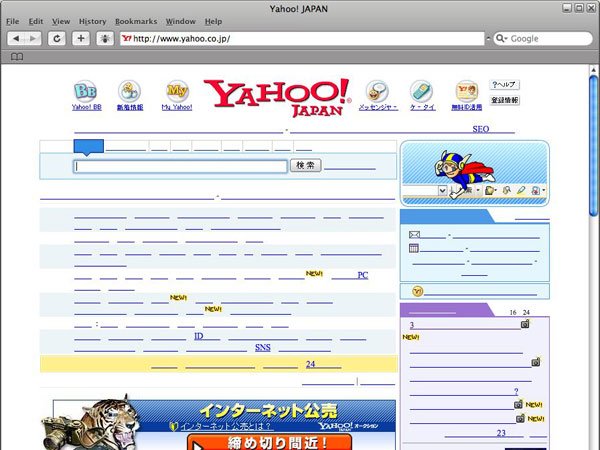Click the Yahoo! BB bubble icon

coord(85,91)
